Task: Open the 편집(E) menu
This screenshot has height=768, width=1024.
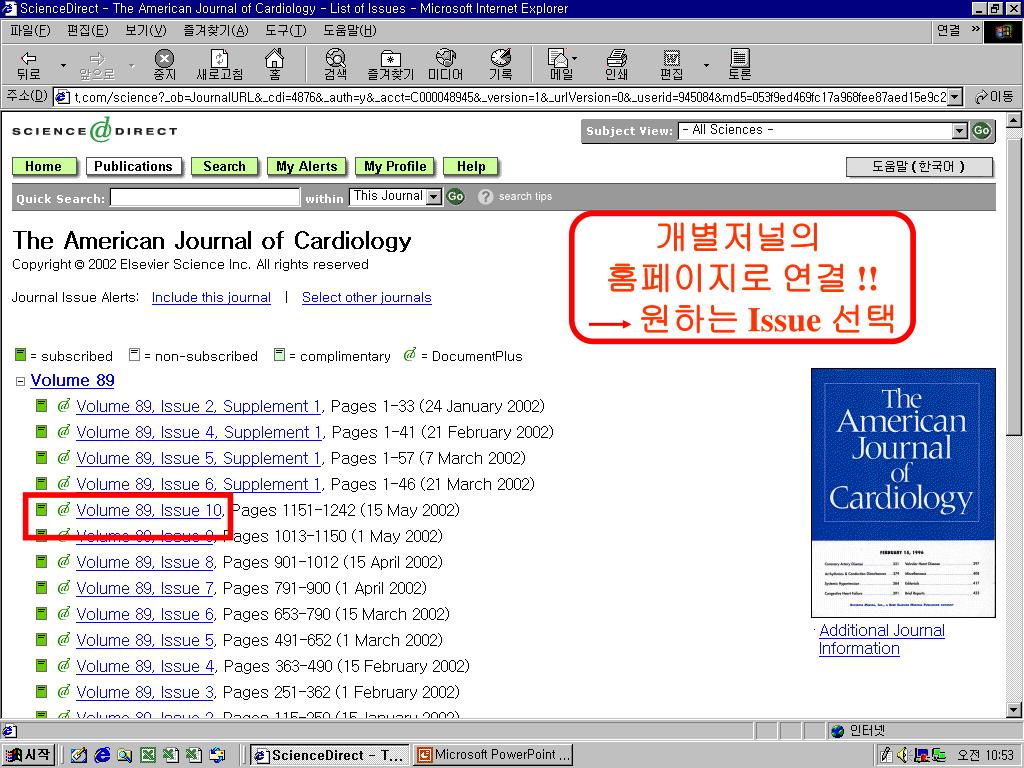Action: pos(88,30)
